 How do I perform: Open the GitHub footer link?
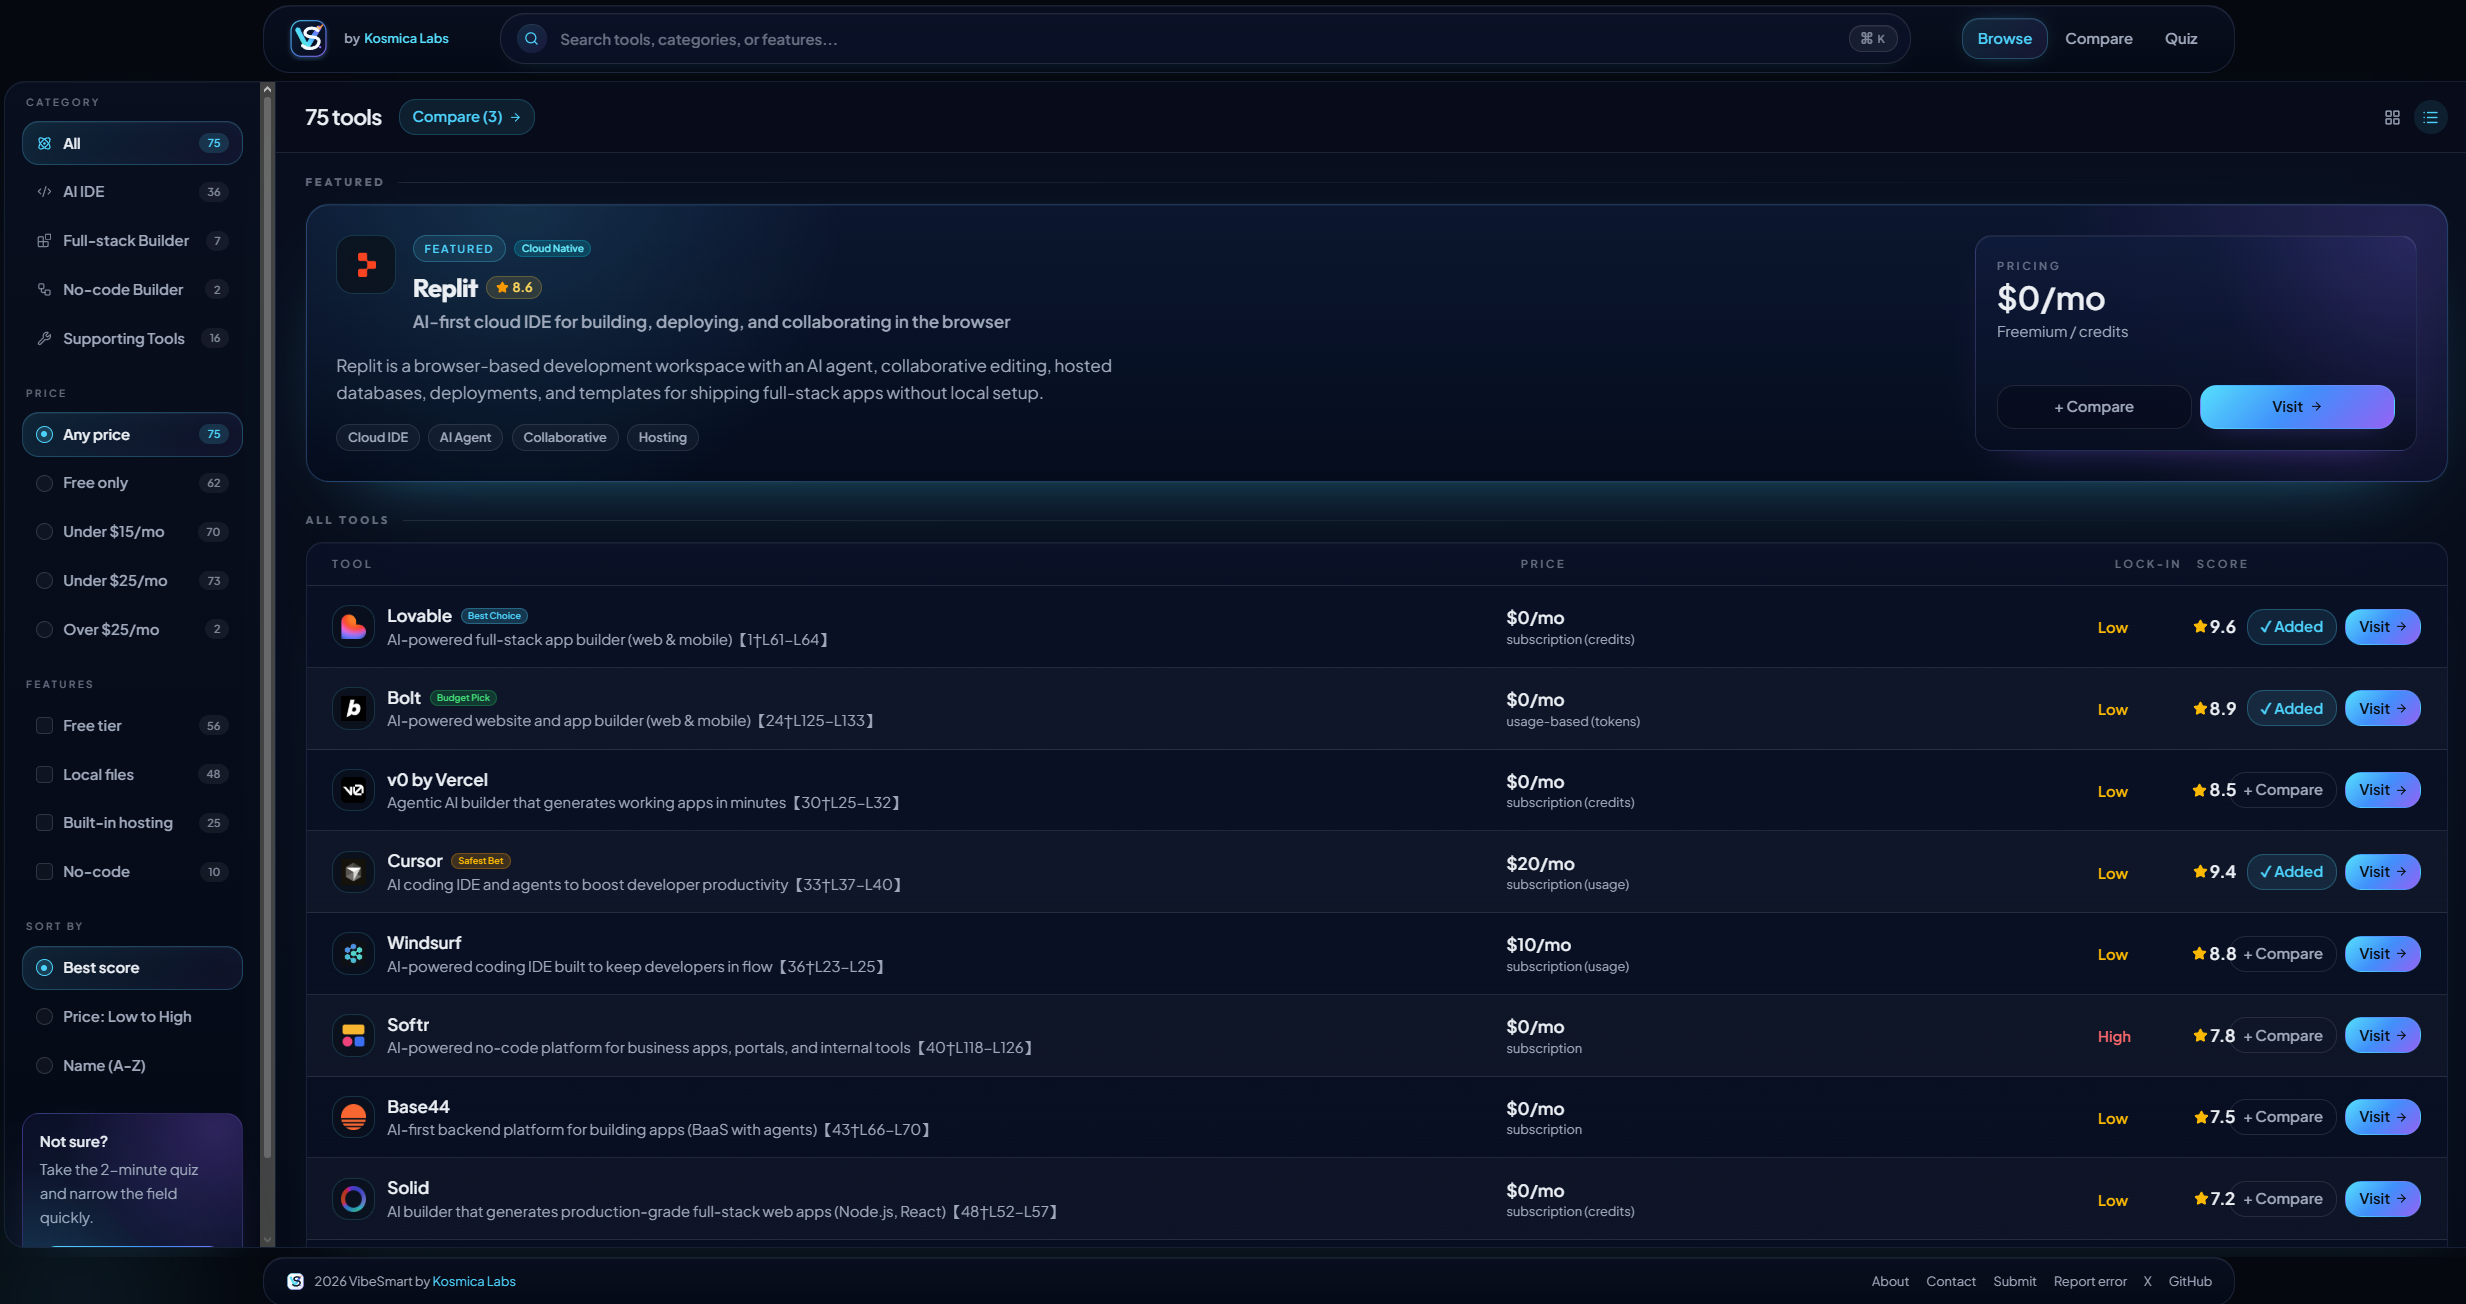[2190, 1282]
